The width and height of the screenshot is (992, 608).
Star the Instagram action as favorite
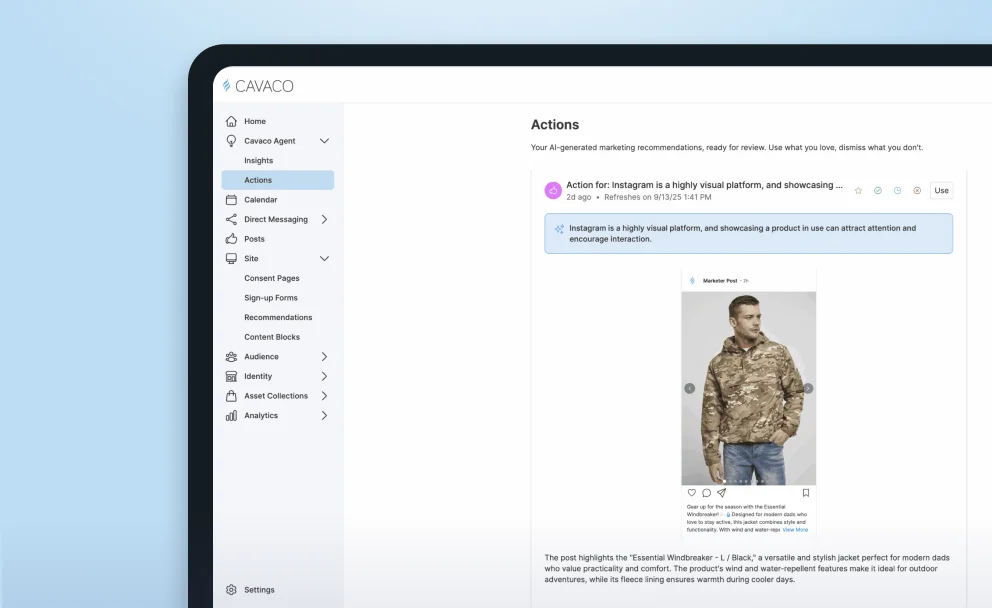(x=858, y=191)
